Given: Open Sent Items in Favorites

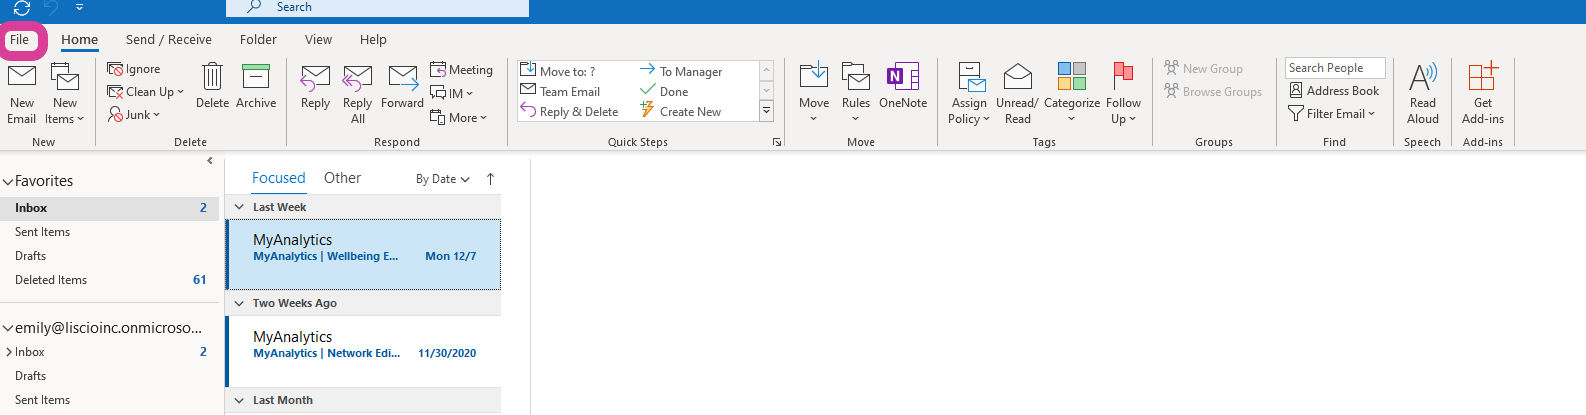Looking at the screenshot, I should click(110, 232).
